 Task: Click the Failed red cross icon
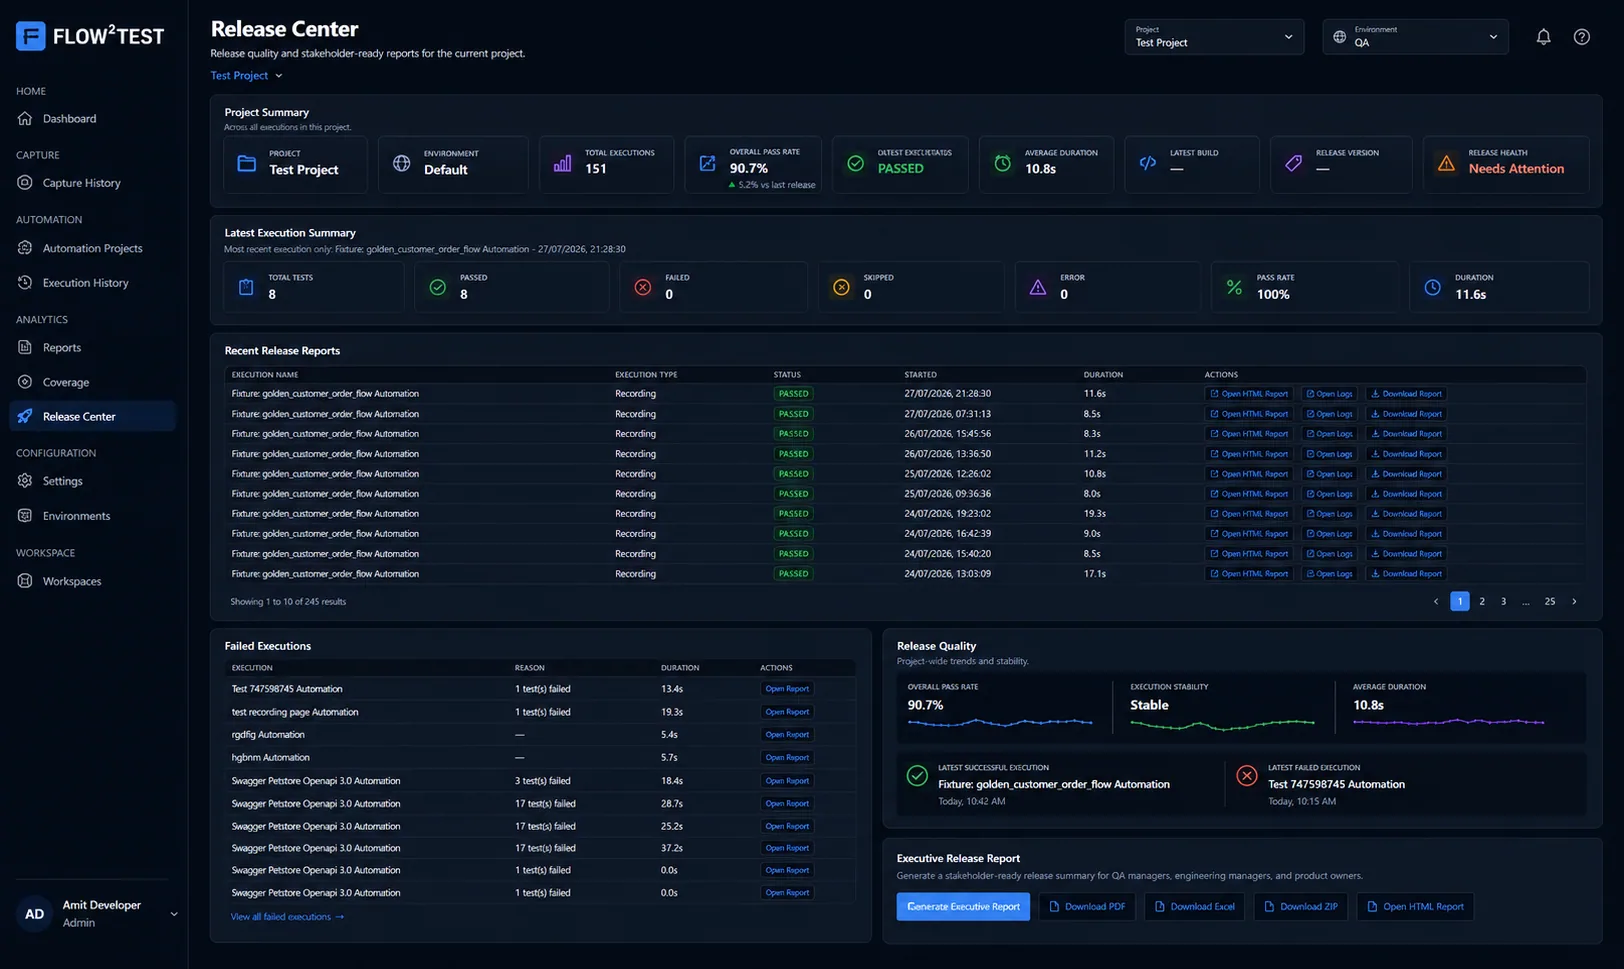pyautogui.click(x=643, y=287)
